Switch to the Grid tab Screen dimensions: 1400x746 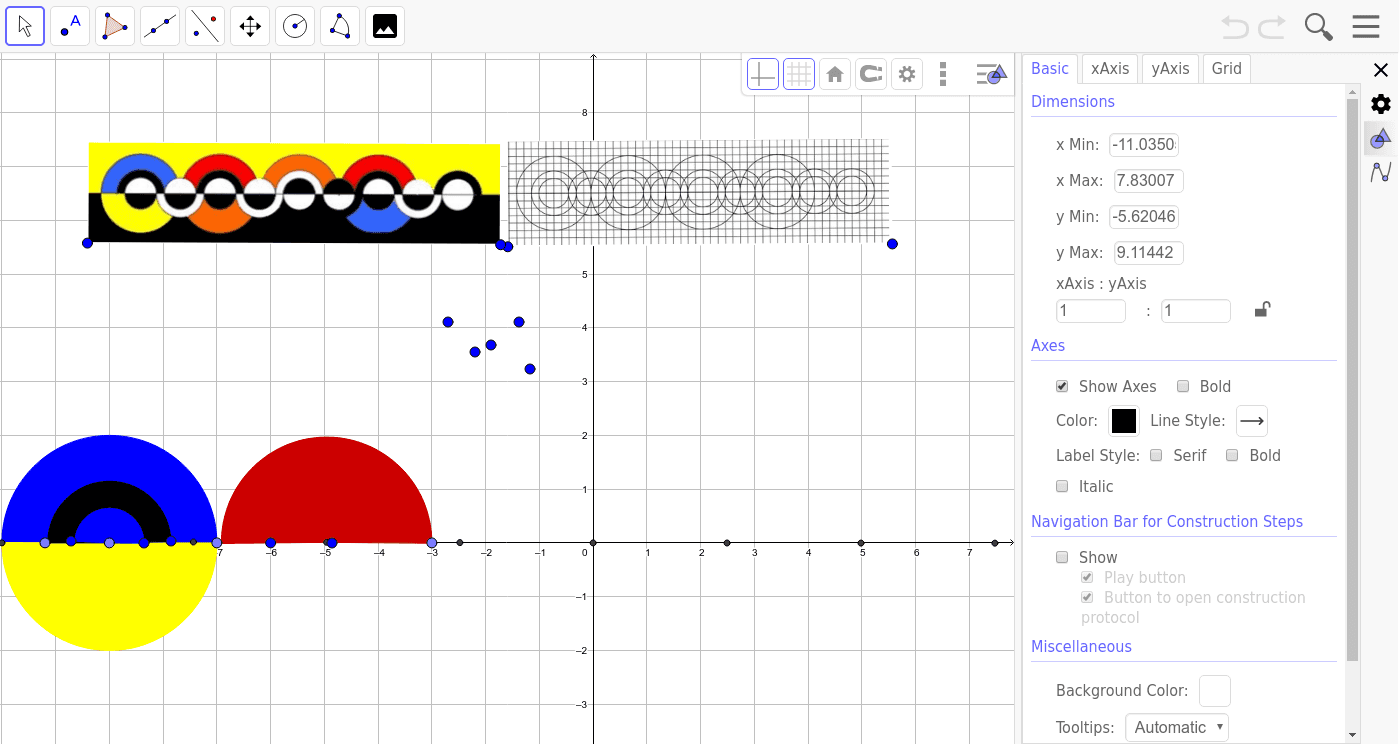coord(1227,68)
